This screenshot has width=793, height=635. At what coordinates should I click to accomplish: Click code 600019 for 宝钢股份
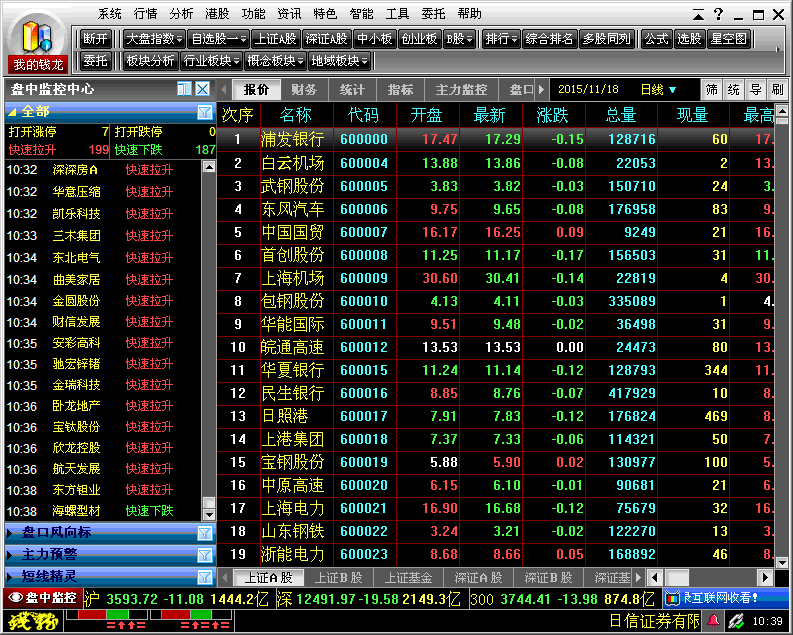click(364, 462)
